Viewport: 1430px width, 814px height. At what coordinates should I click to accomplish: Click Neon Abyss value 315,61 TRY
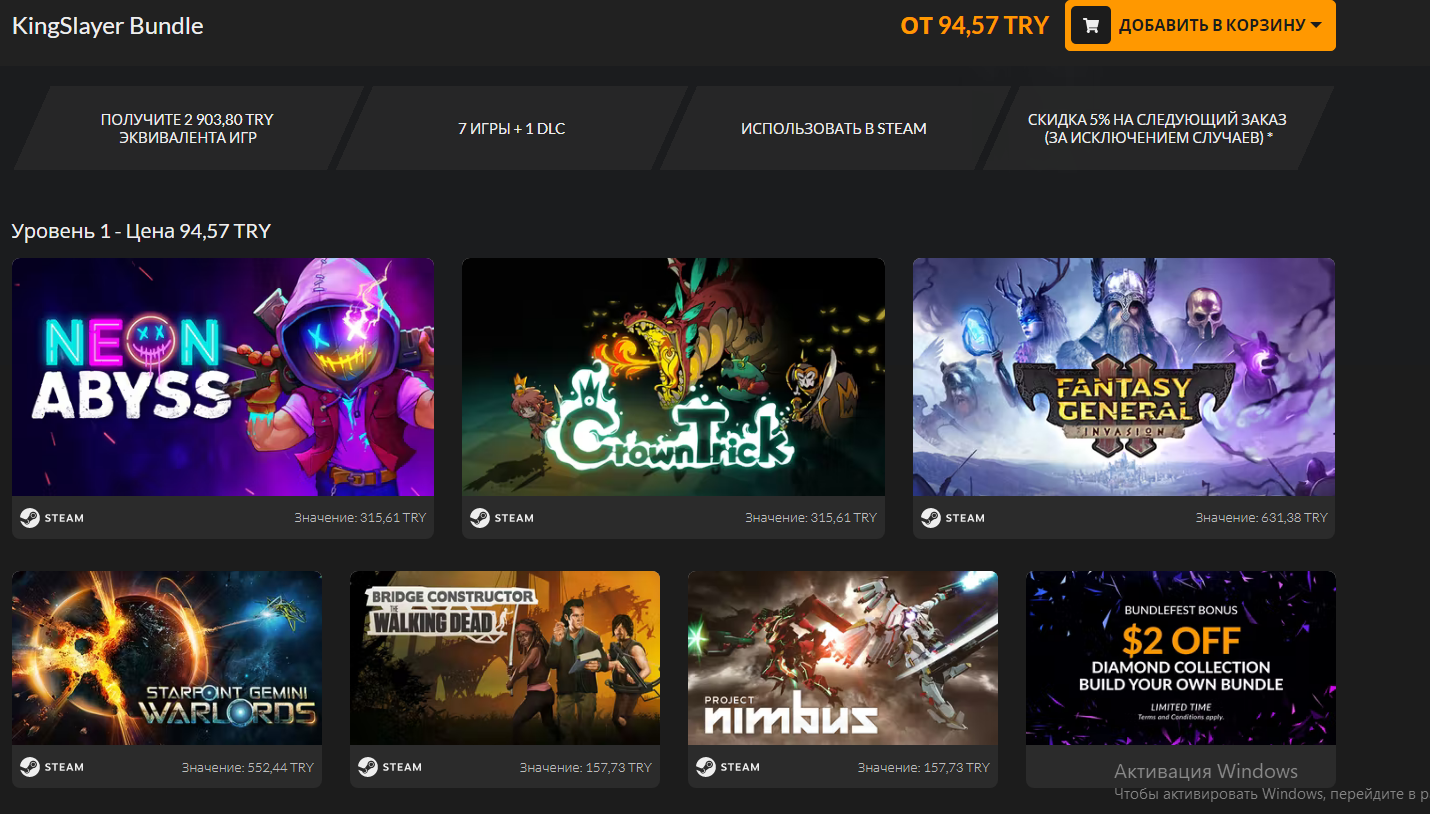(360, 518)
